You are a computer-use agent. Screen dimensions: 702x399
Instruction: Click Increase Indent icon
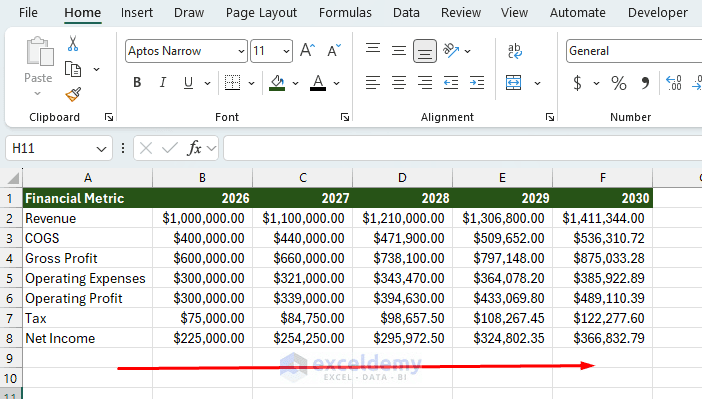point(477,83)
